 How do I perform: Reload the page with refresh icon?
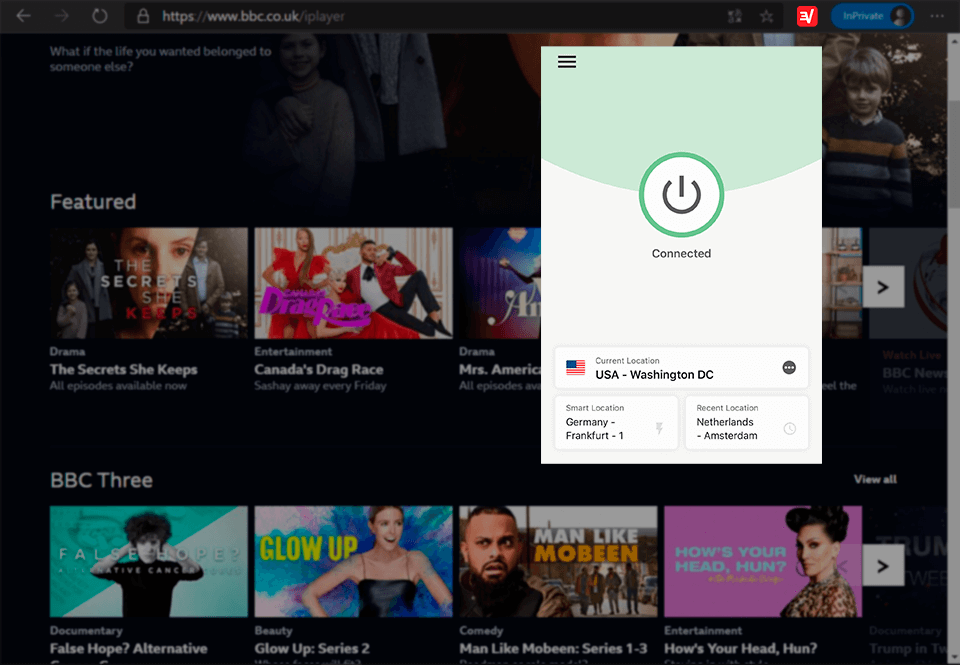pyautogui.click(x=99, y=16)
